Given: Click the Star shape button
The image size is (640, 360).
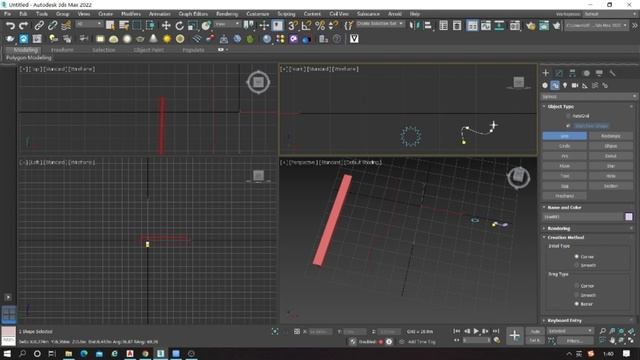Looking at the screenshot, I should coord(611,166).
